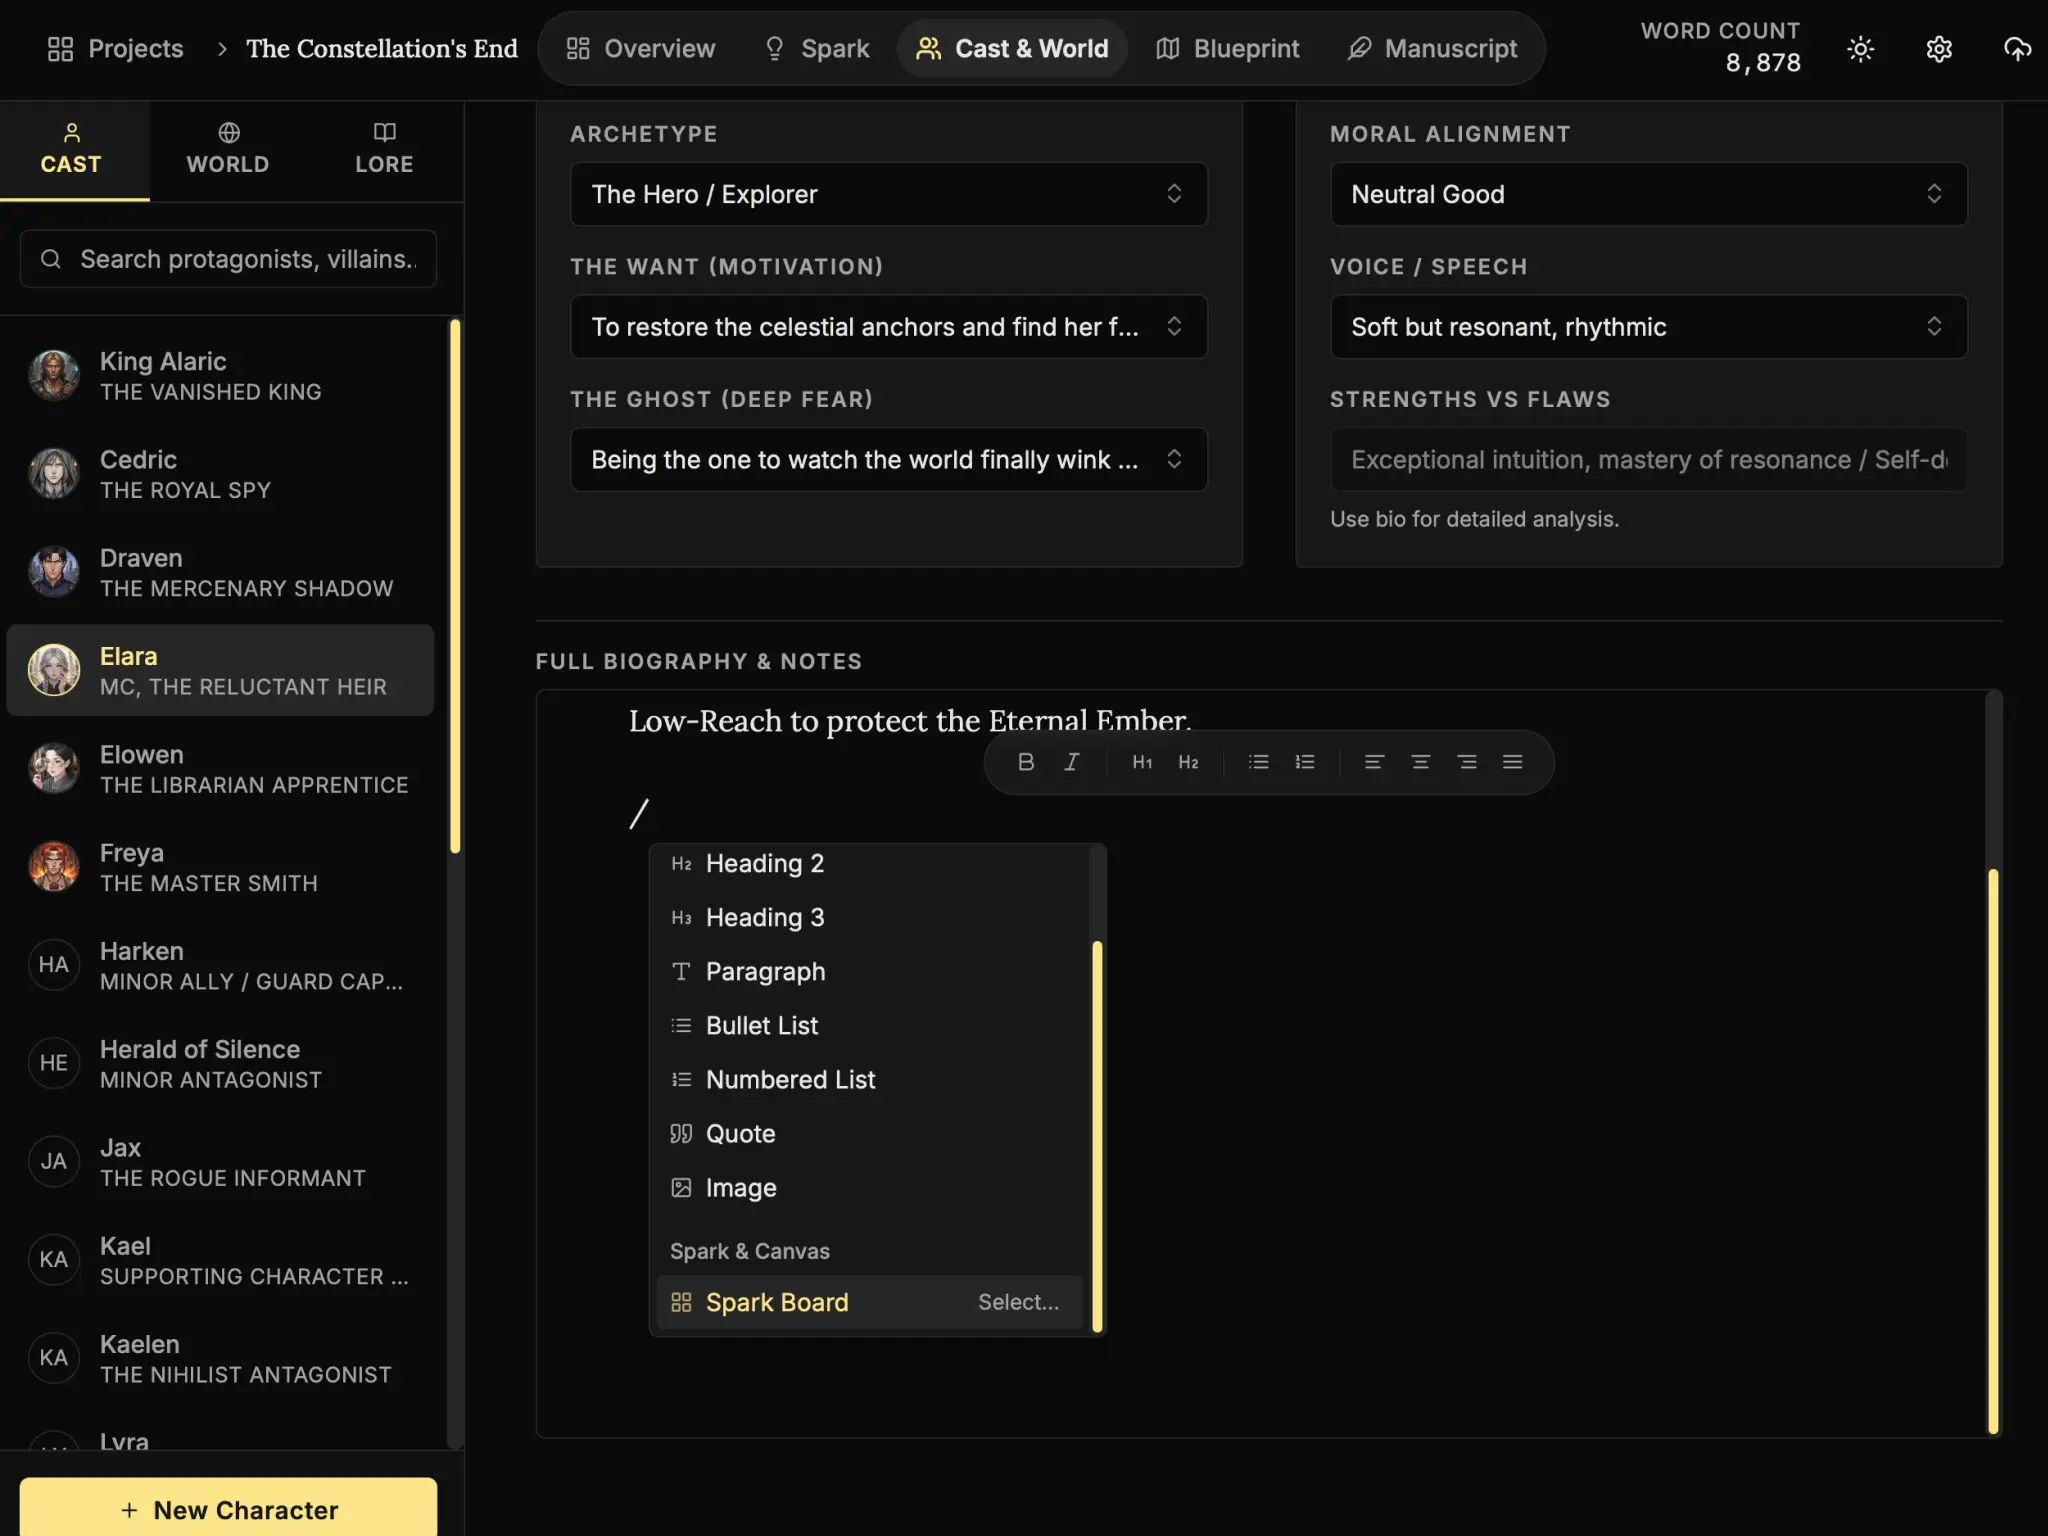This screenshot has width=2048, height=1536.
Task: Center align text via toolbar icon
Action: [x=1420, y=762]
